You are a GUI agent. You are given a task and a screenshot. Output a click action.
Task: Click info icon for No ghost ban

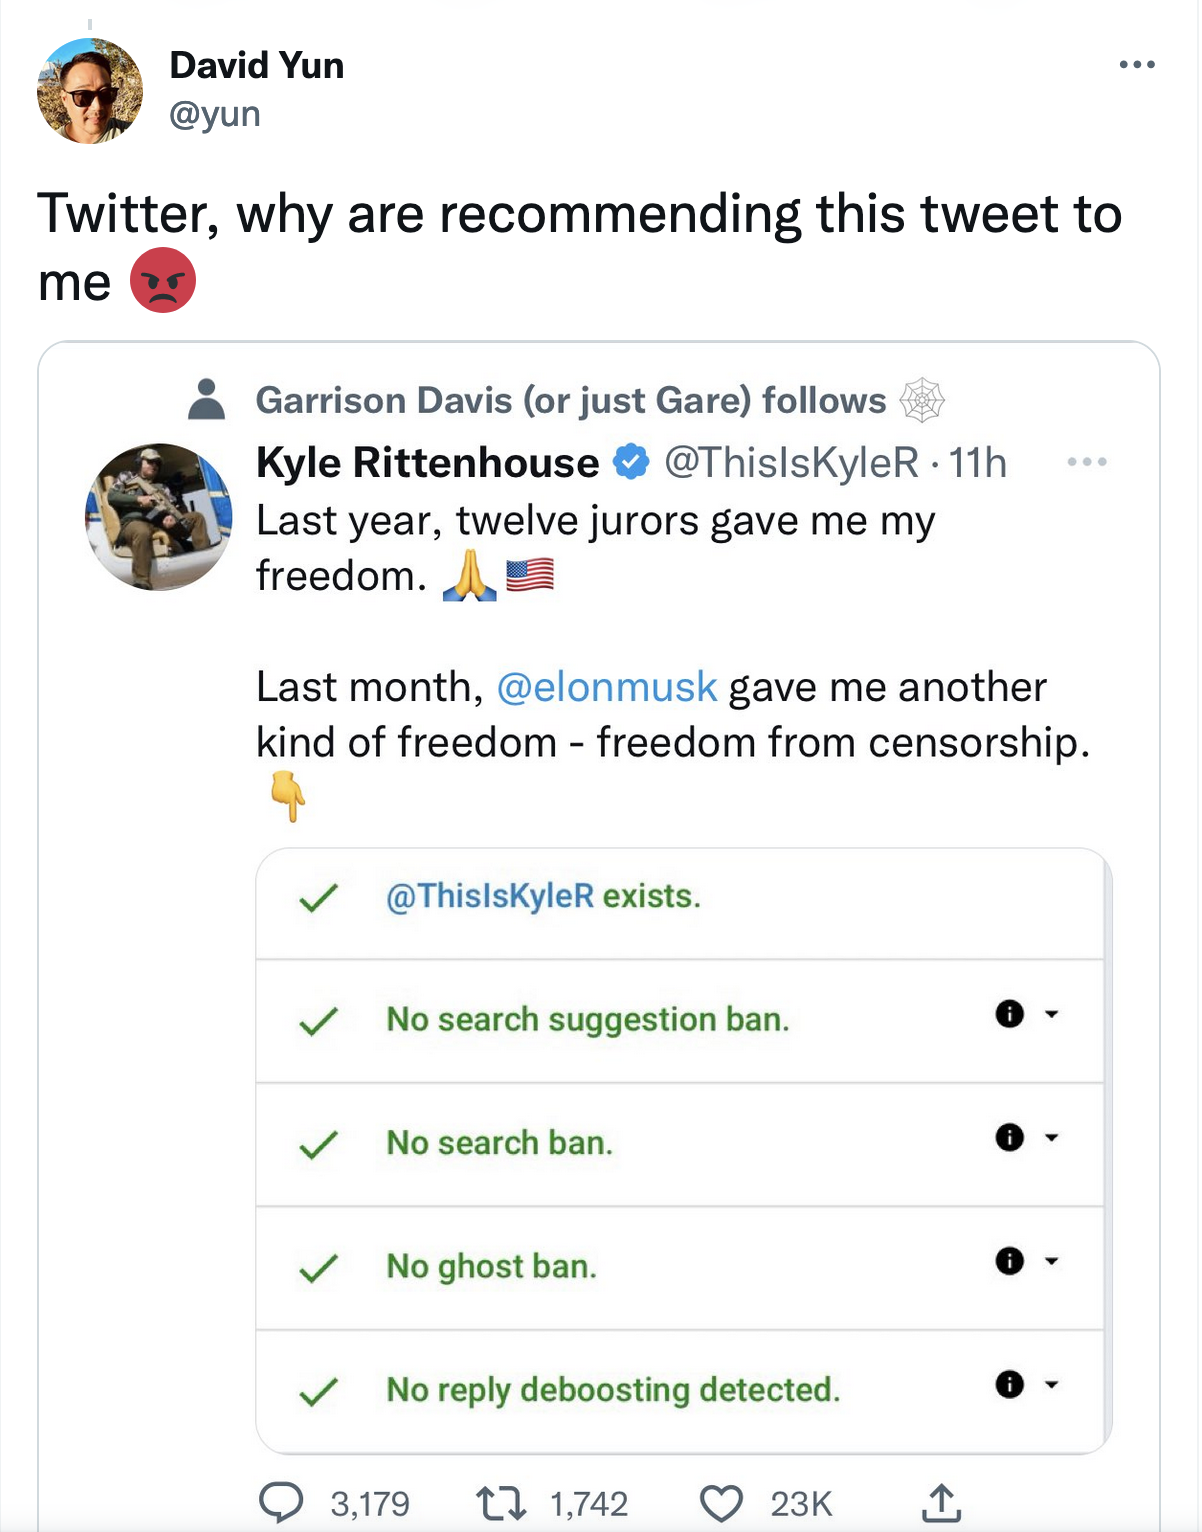(1010, 1261)
